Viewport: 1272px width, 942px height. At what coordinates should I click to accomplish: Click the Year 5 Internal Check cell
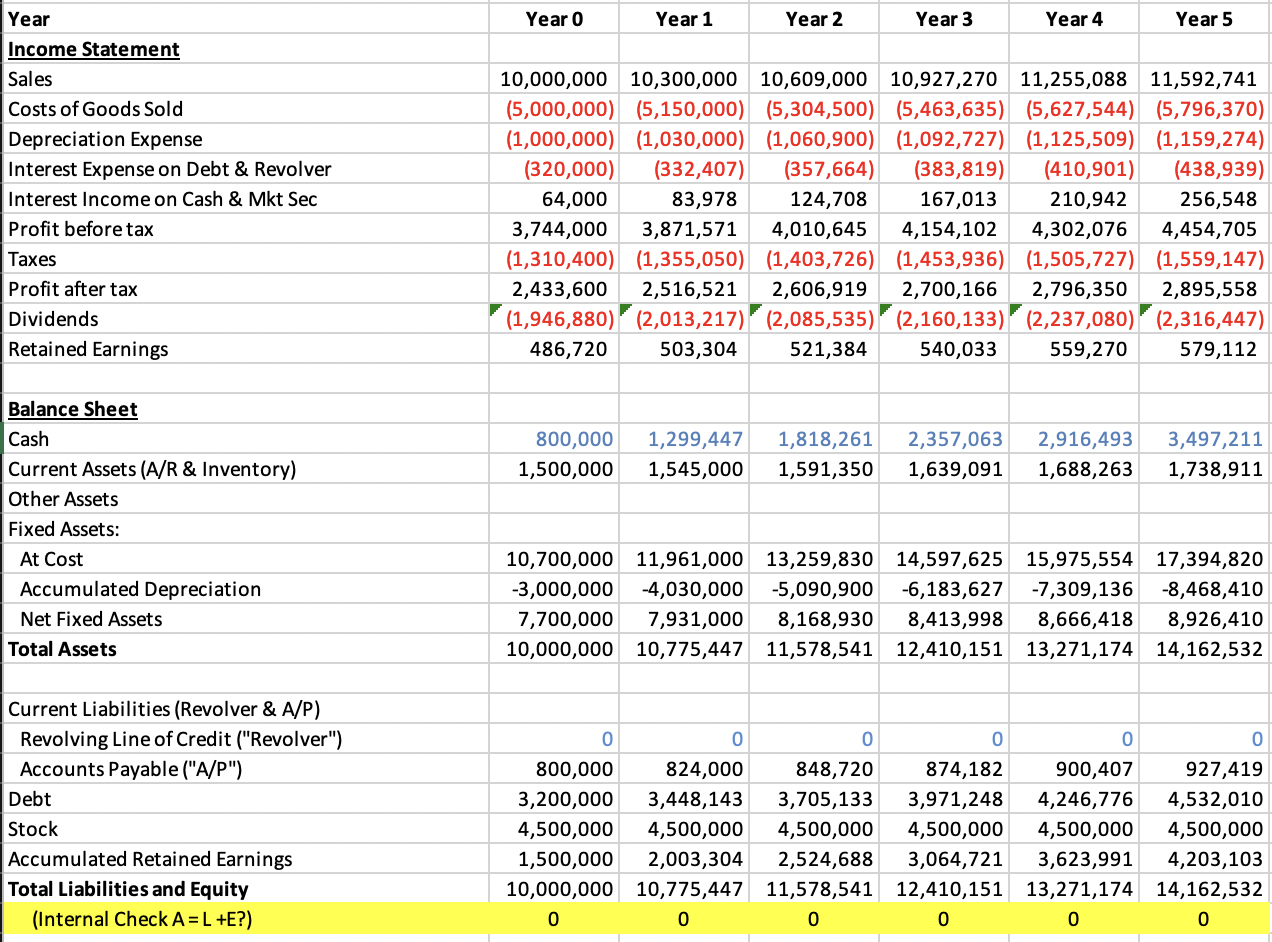(1204, 919)
